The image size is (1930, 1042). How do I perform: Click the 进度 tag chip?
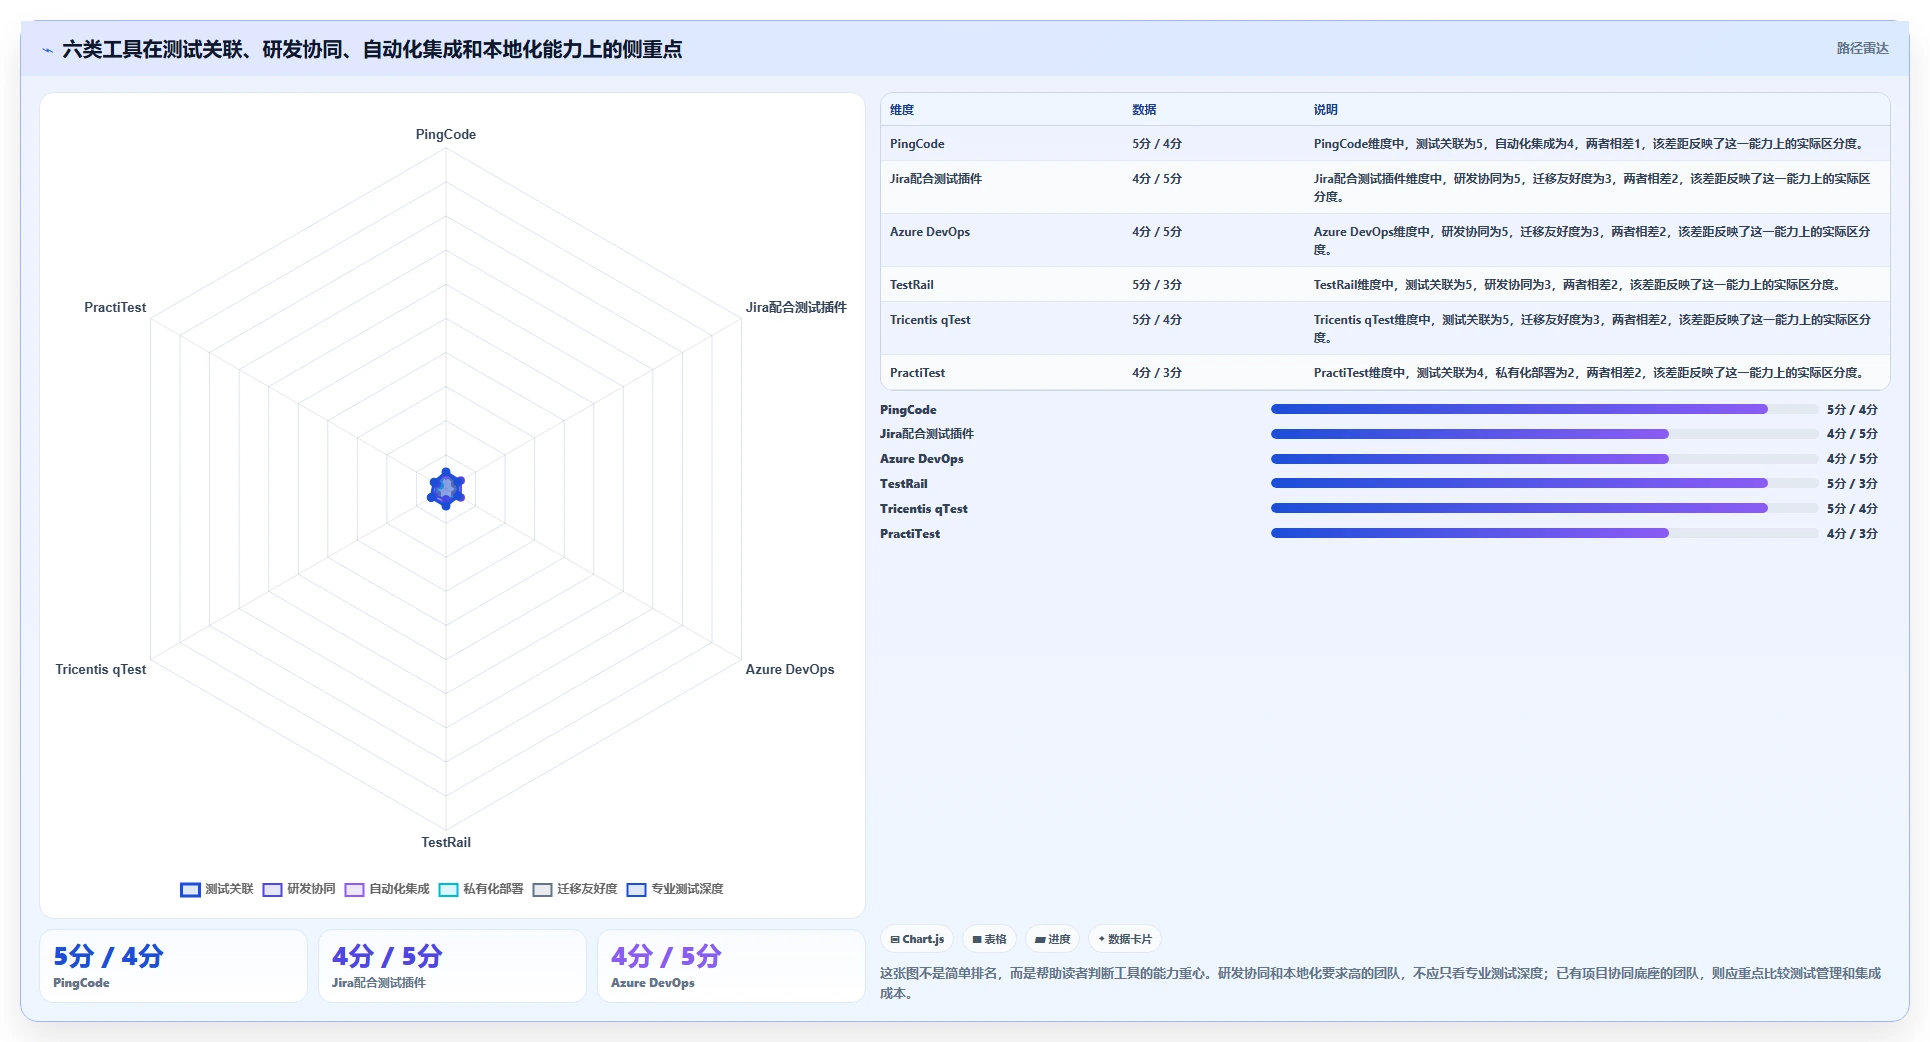(x=1052, y=939)
